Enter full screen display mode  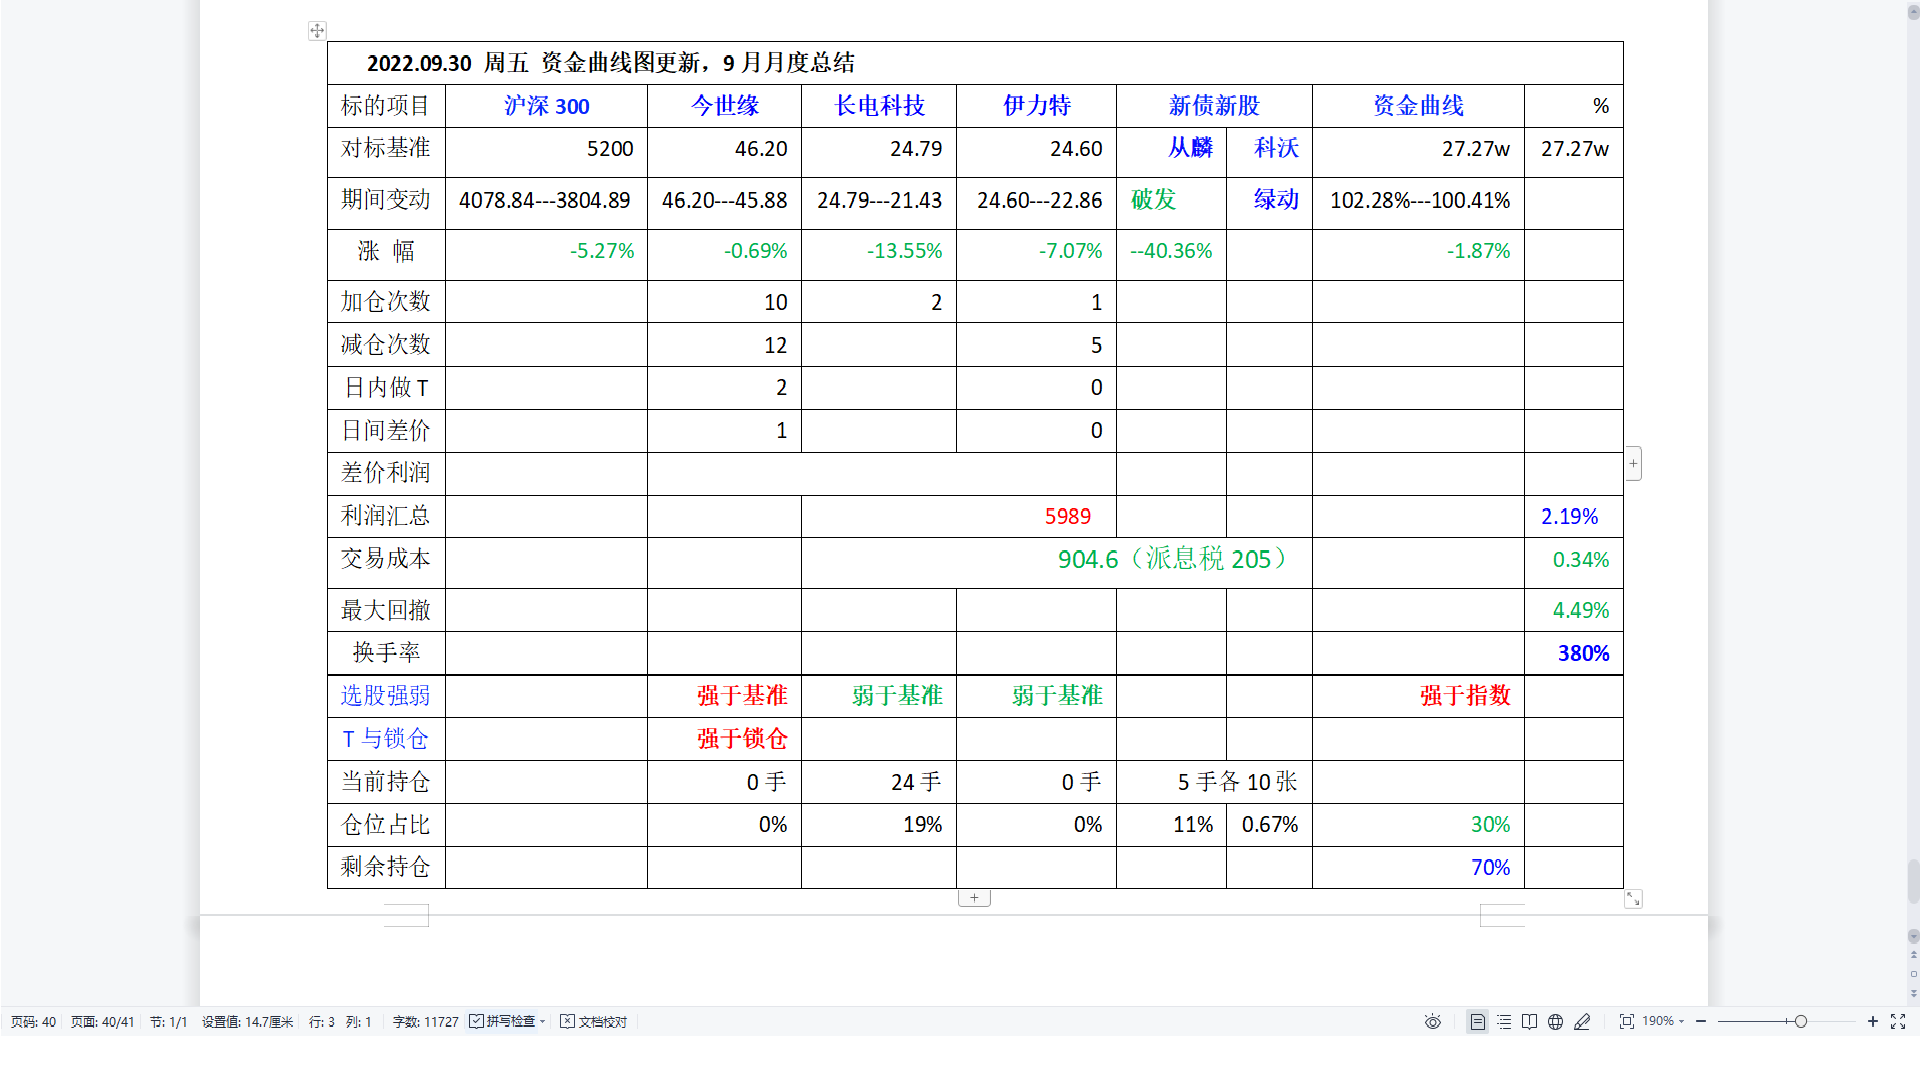[x=1898, y=1022]
